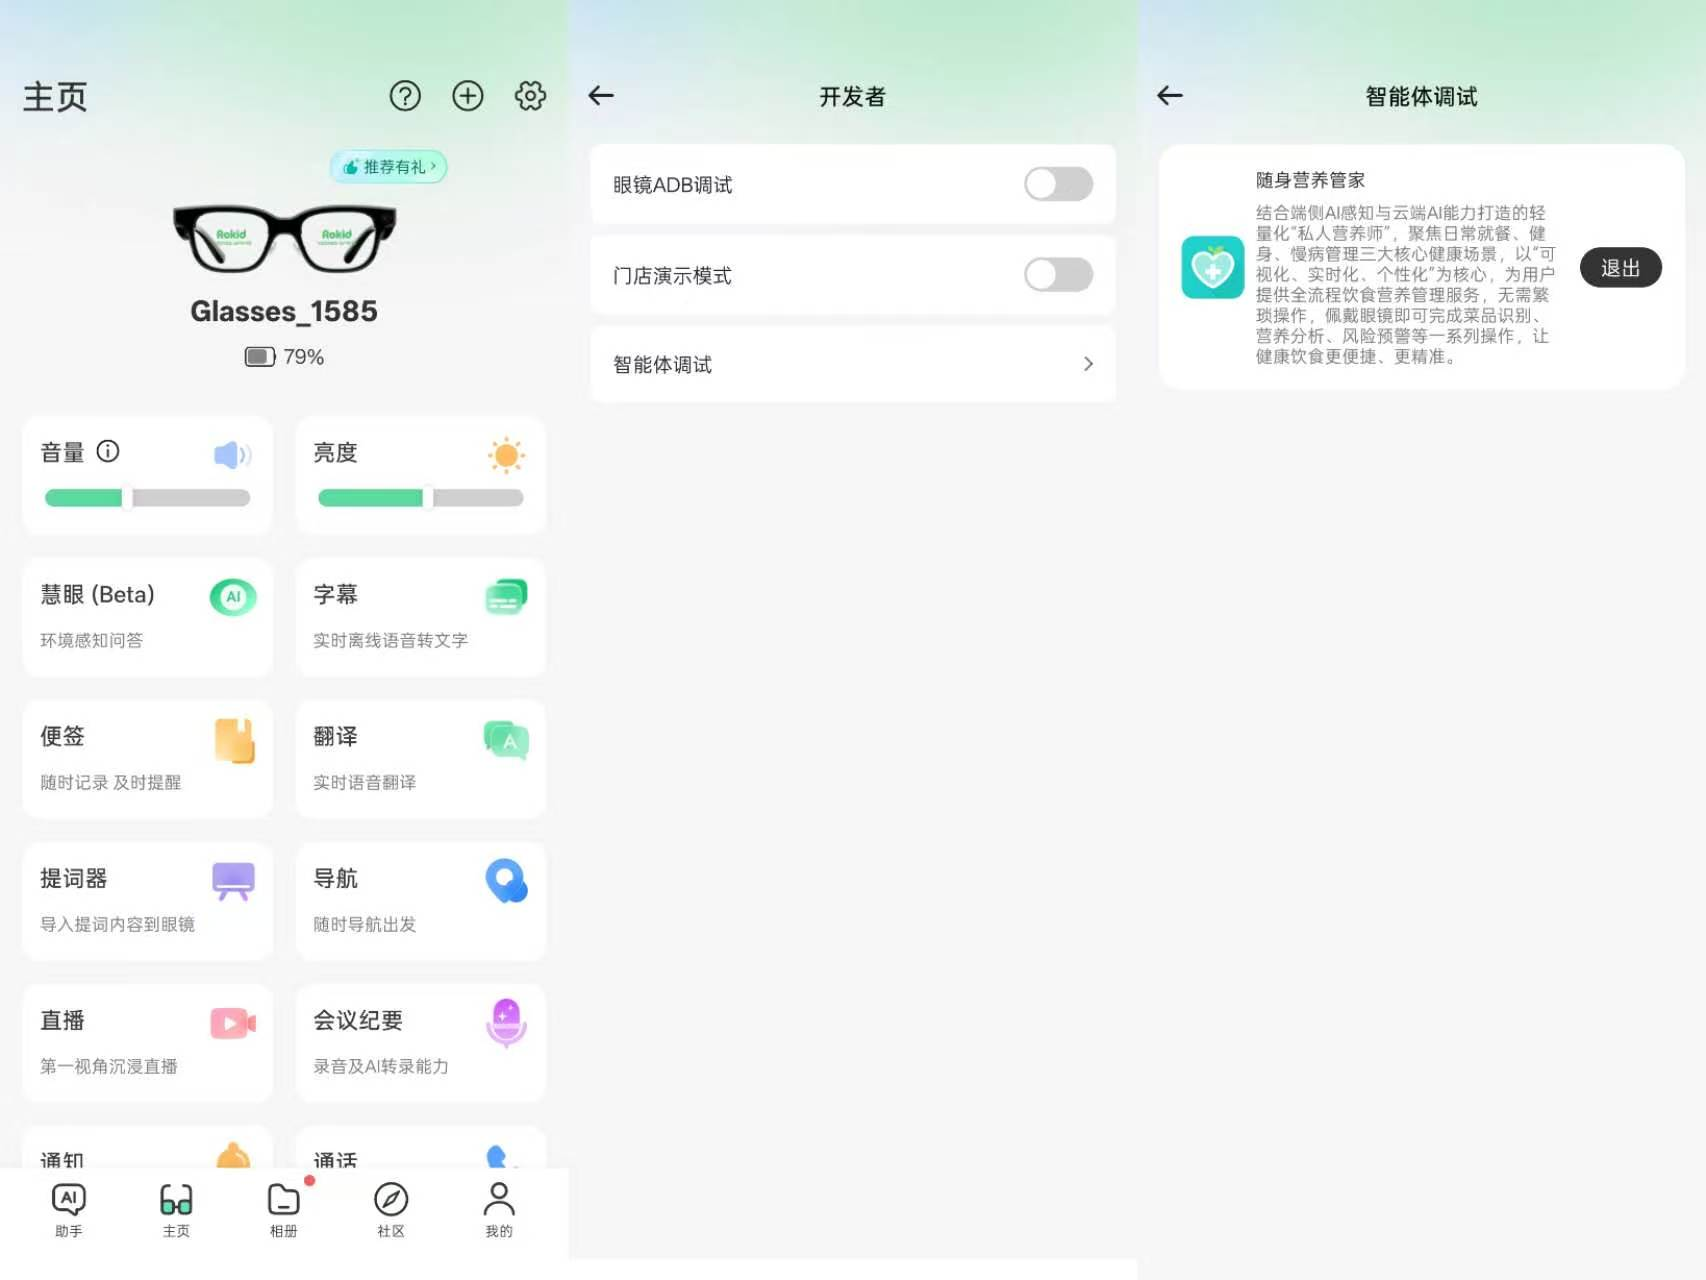This screenshot has height=1280, width=1706.
Task: Open 慧眼 (Beta) AI icon
Action: tap(233, 597)
